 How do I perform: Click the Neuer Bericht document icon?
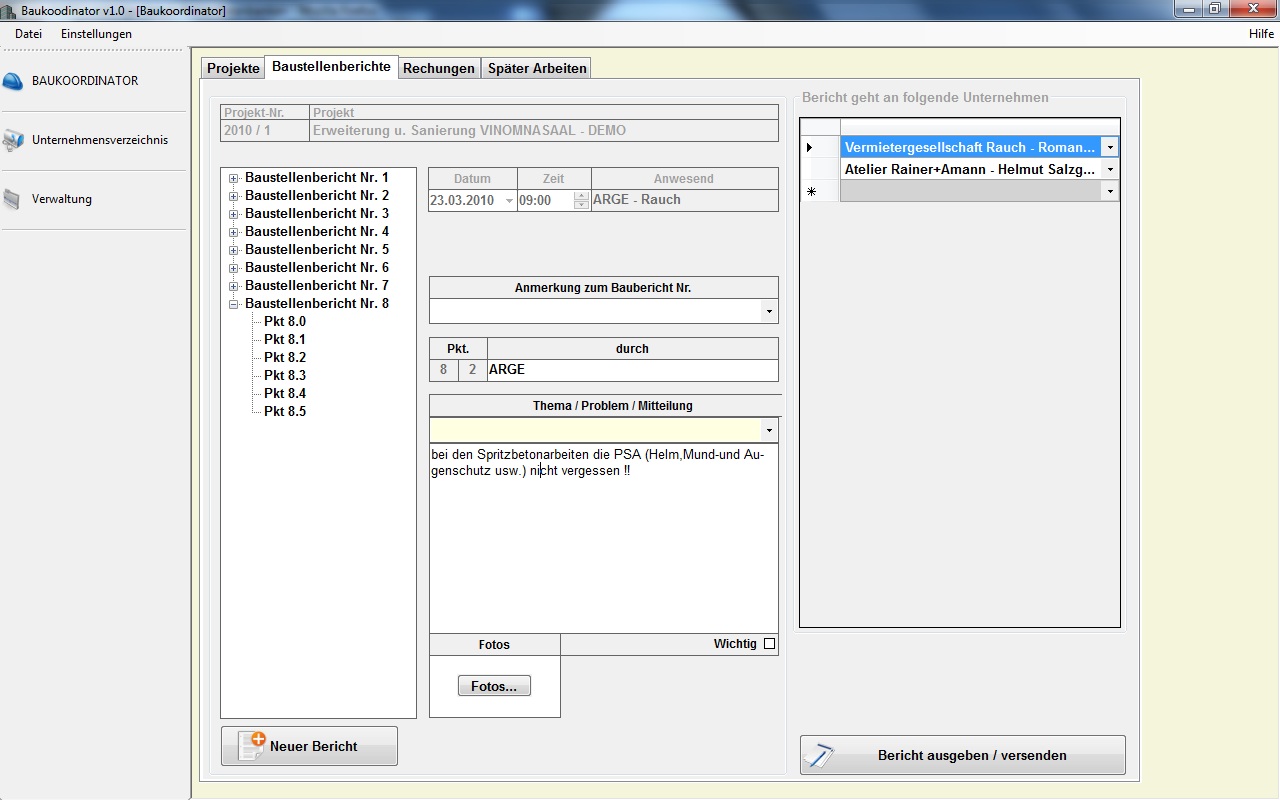tap(252, 746)
